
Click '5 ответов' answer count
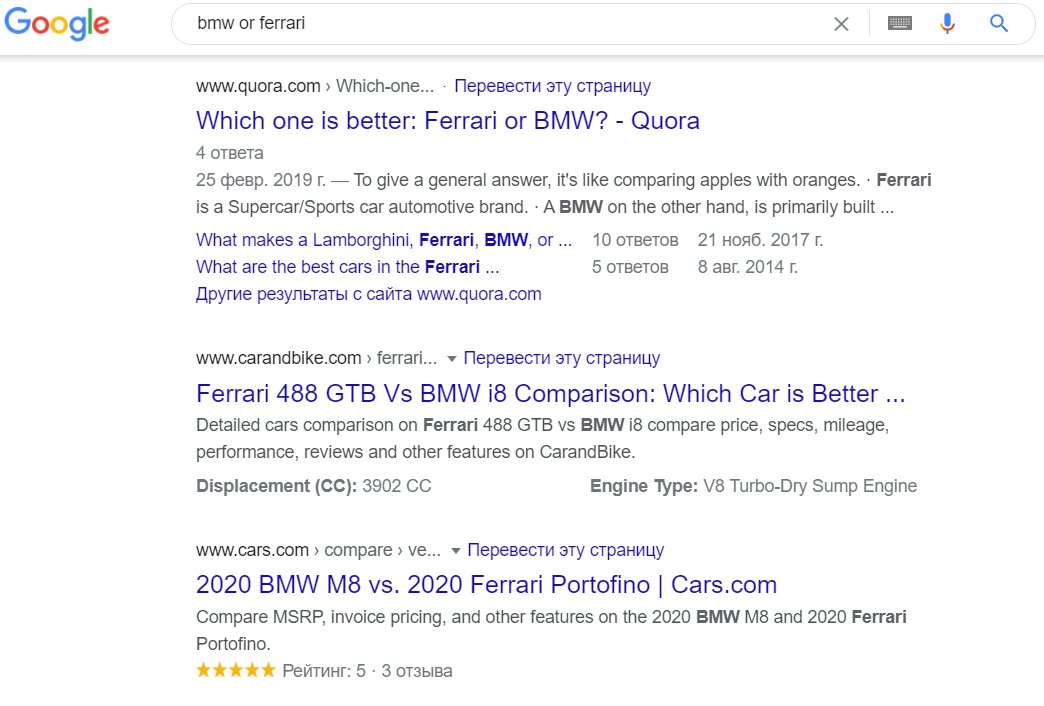(630, 267)
